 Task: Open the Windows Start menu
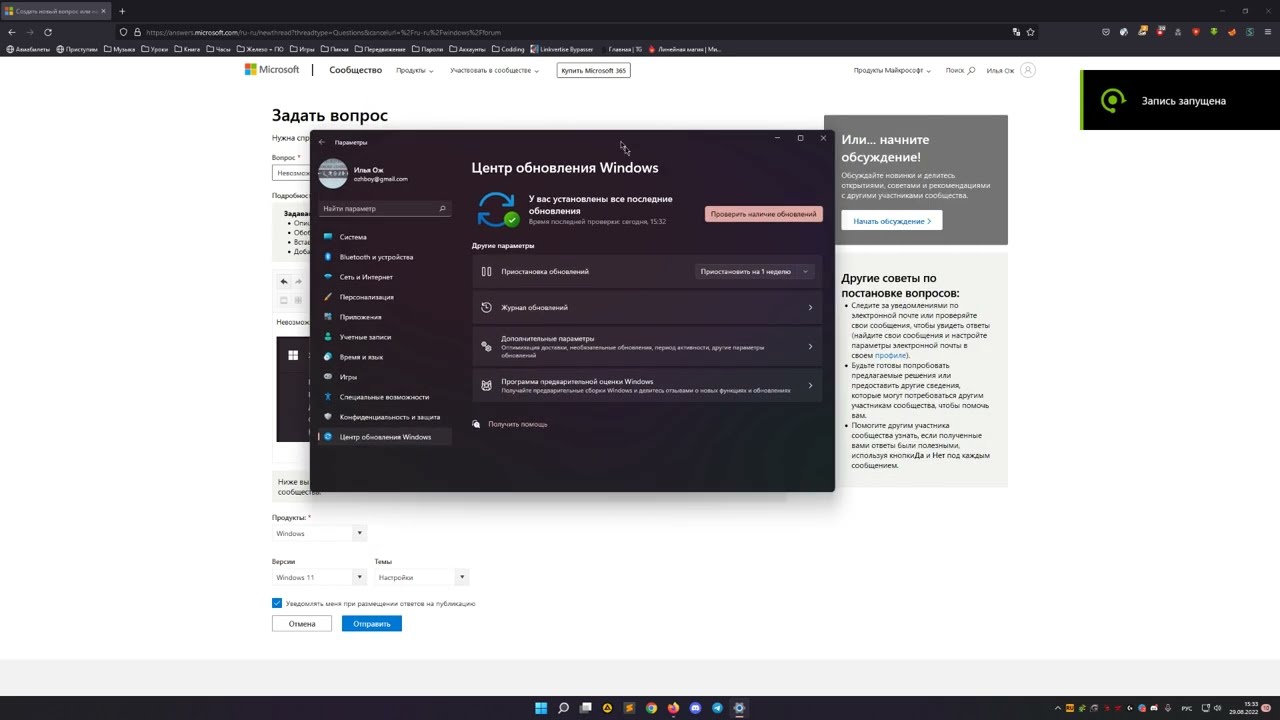(x=541, y=708)
